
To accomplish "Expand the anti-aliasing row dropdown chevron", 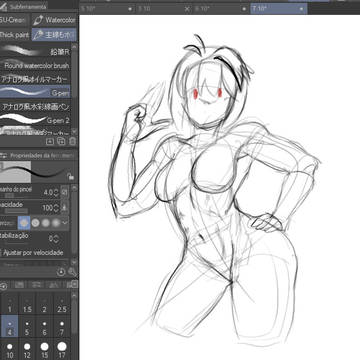I will point(65,222).
